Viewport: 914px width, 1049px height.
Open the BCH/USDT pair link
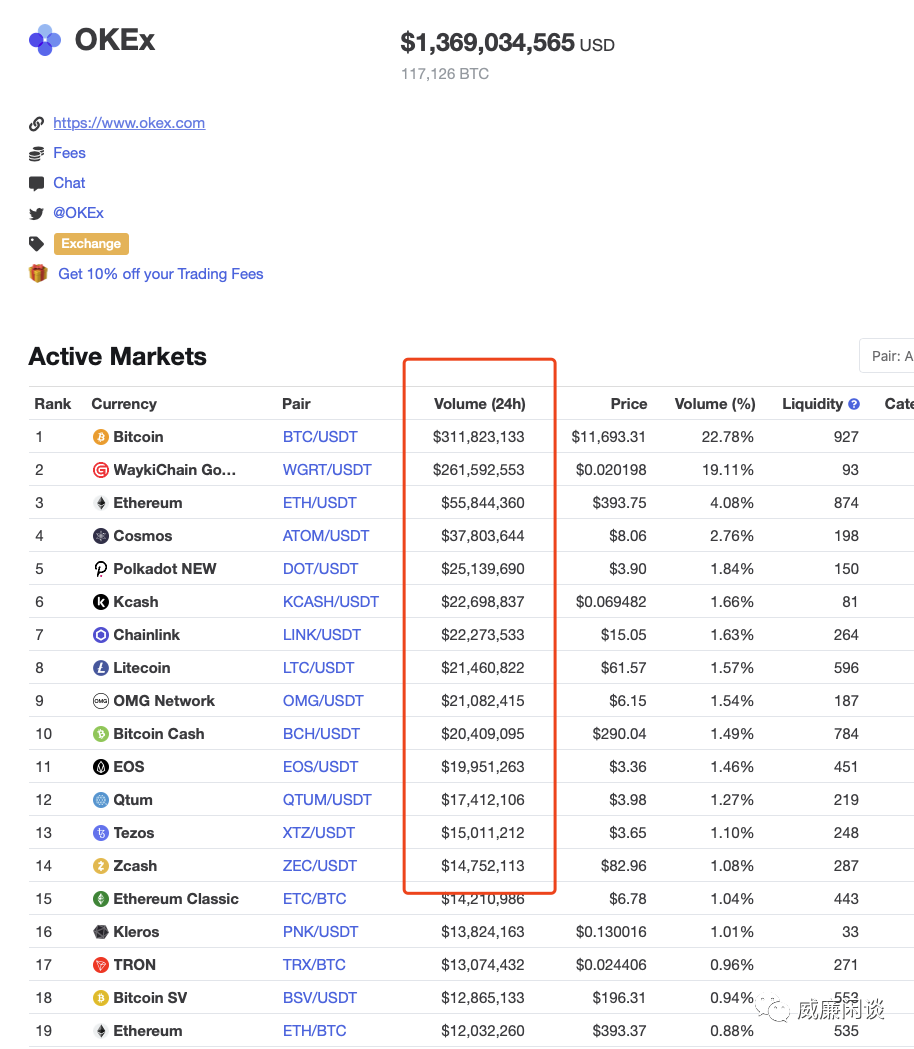321,734
